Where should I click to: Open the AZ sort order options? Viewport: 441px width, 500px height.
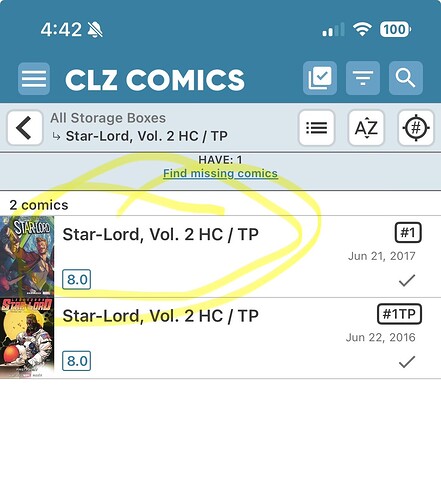366,128
